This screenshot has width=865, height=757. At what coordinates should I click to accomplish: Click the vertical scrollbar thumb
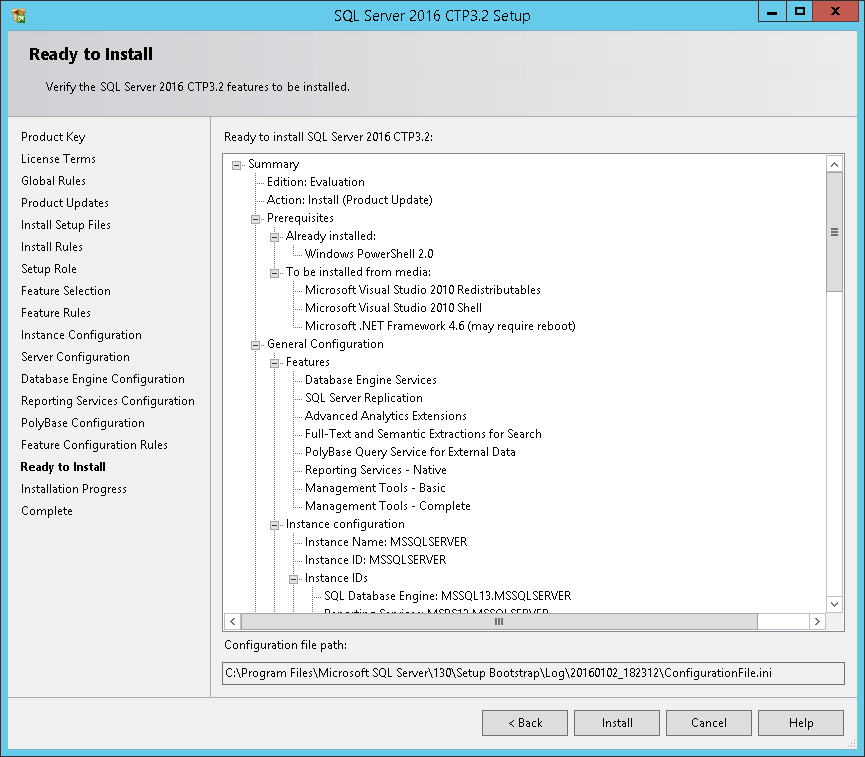pyautogui.click(x=835, y=232)
